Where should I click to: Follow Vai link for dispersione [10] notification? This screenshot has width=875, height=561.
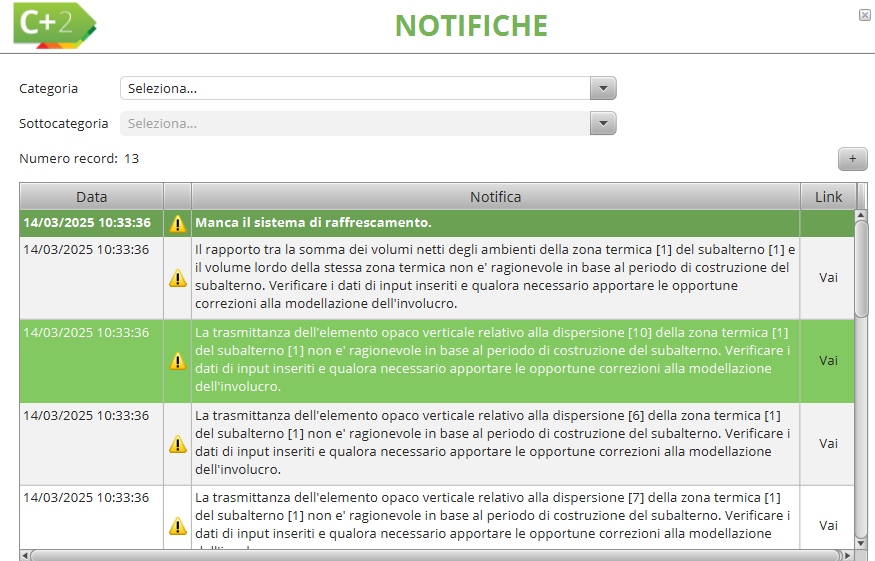828,361
